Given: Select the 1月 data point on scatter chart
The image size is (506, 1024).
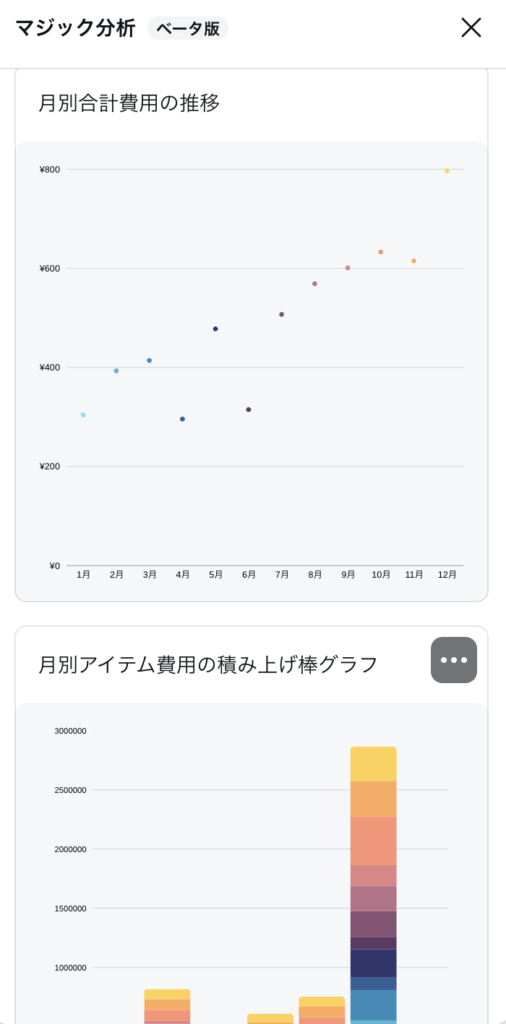Looking at the screenshot, I should tap(83, 415).
